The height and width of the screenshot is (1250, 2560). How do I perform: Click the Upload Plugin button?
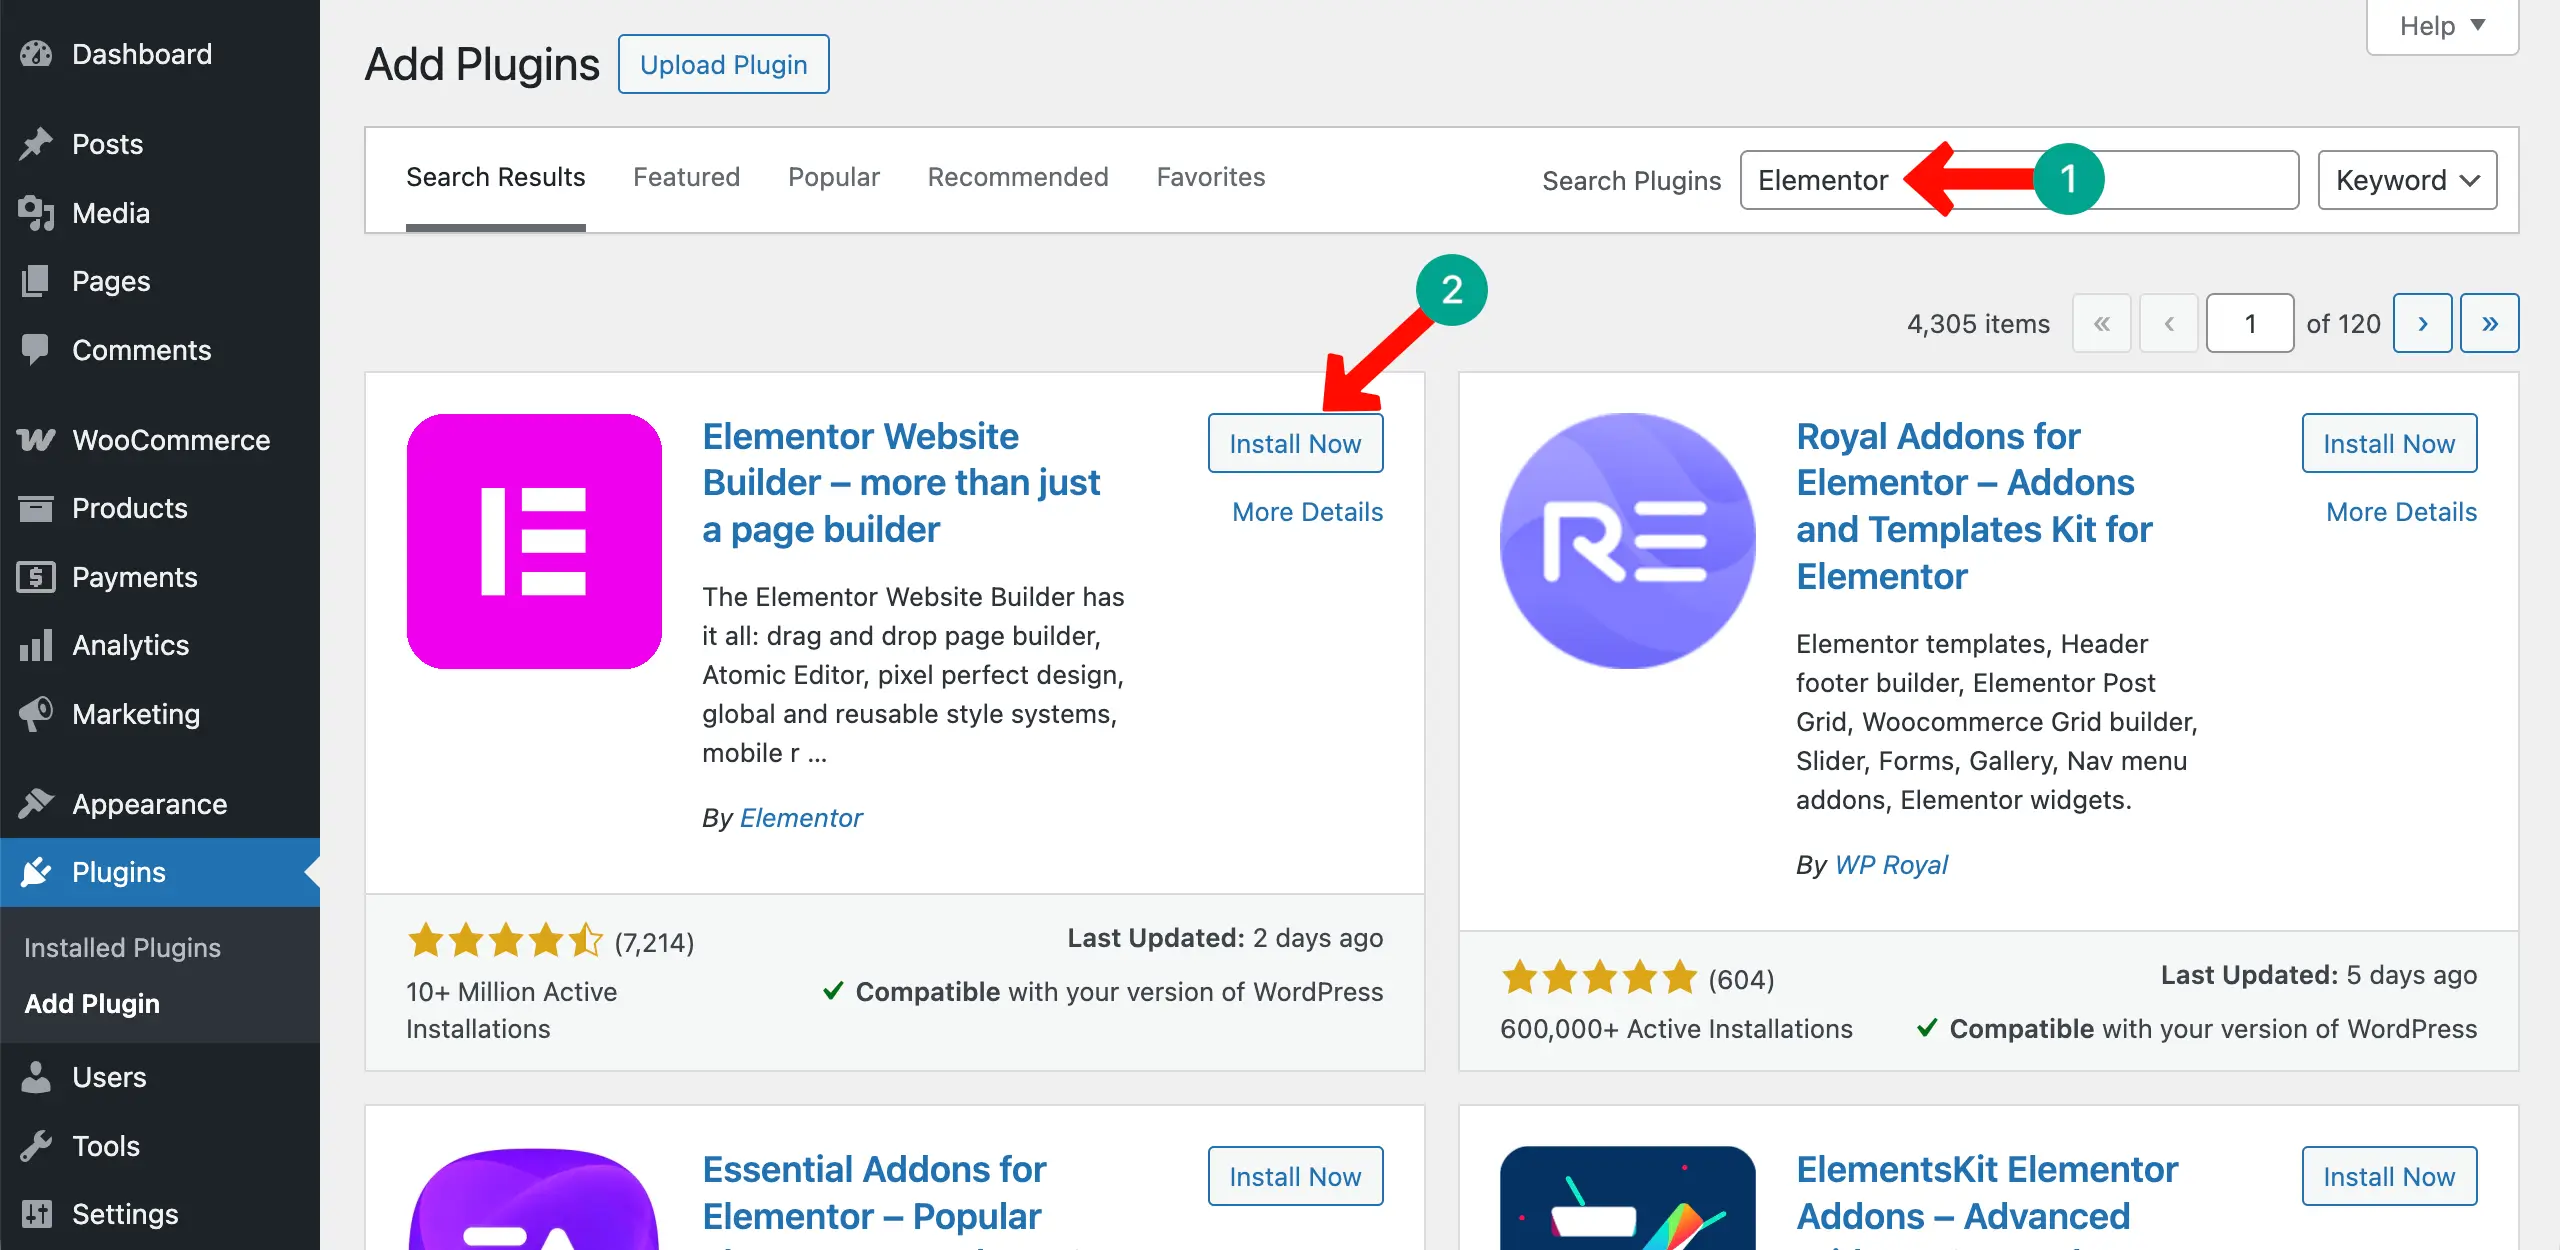[723, 64]
